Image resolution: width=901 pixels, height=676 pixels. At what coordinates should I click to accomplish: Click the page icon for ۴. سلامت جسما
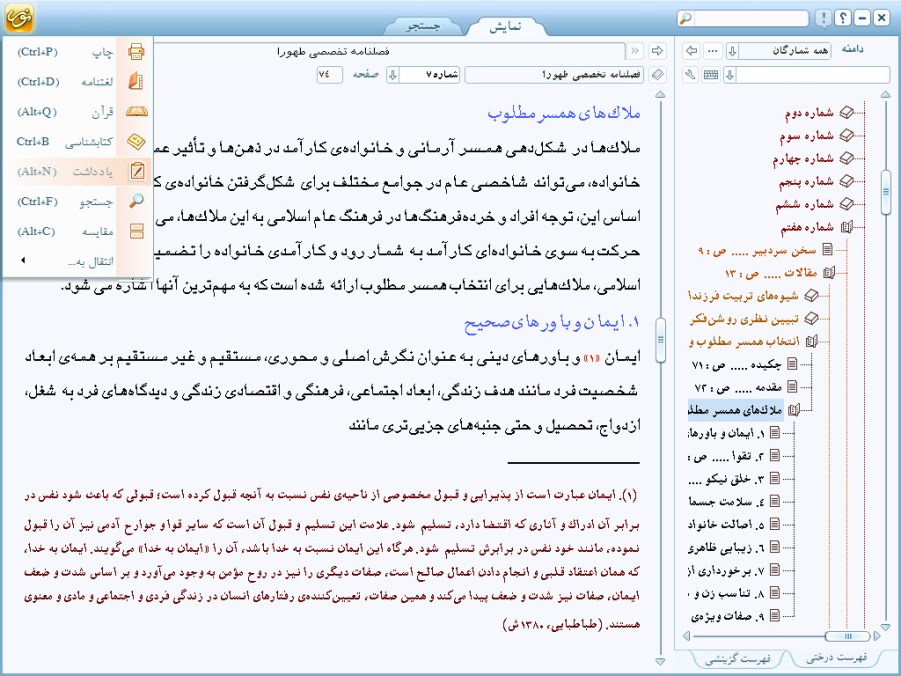775,501
